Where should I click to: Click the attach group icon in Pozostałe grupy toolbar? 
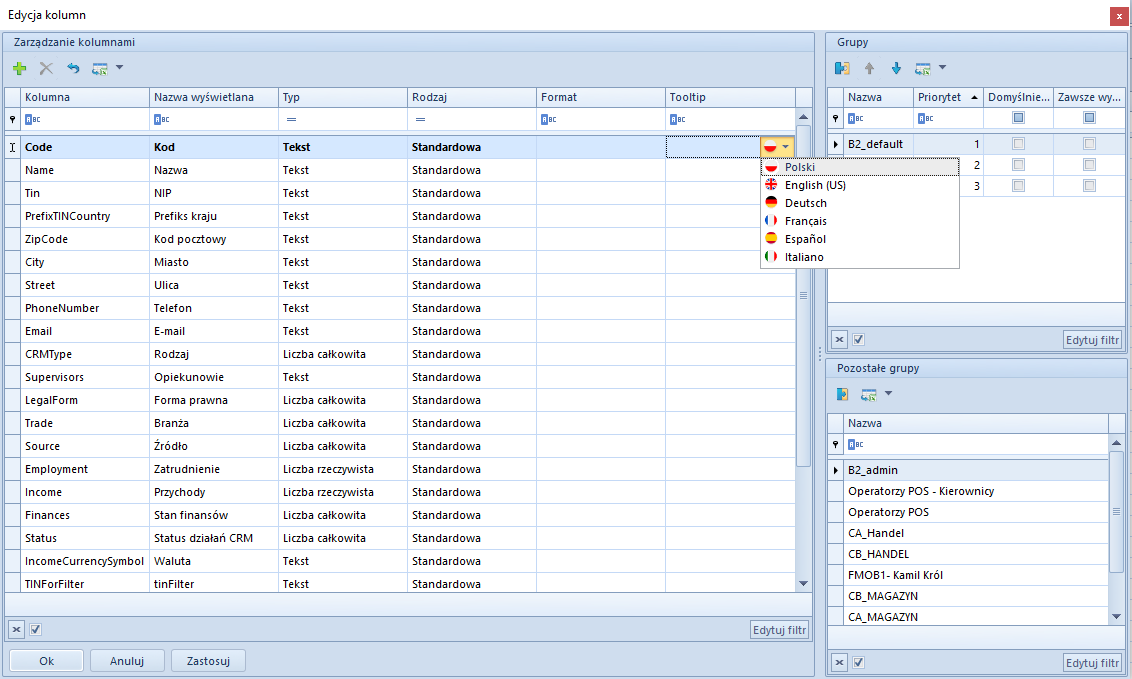coord(842,394)
